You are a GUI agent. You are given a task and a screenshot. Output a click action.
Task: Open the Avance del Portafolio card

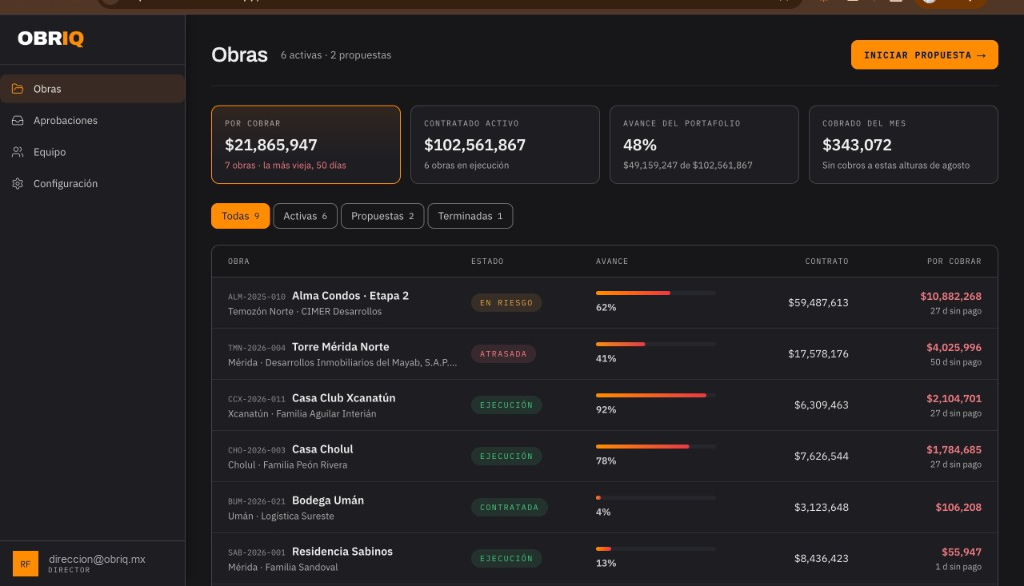pyautogui.click(x=704, y=144)
